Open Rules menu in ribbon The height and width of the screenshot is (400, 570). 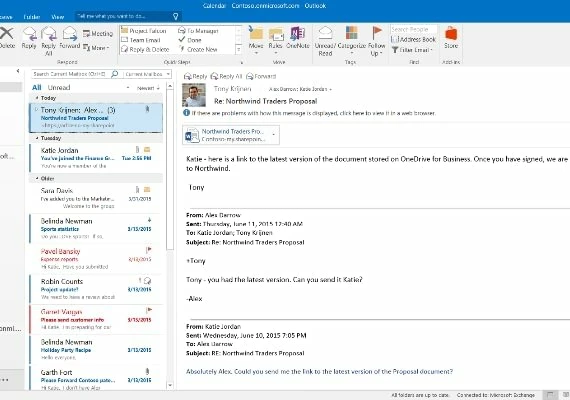(276, 41)
